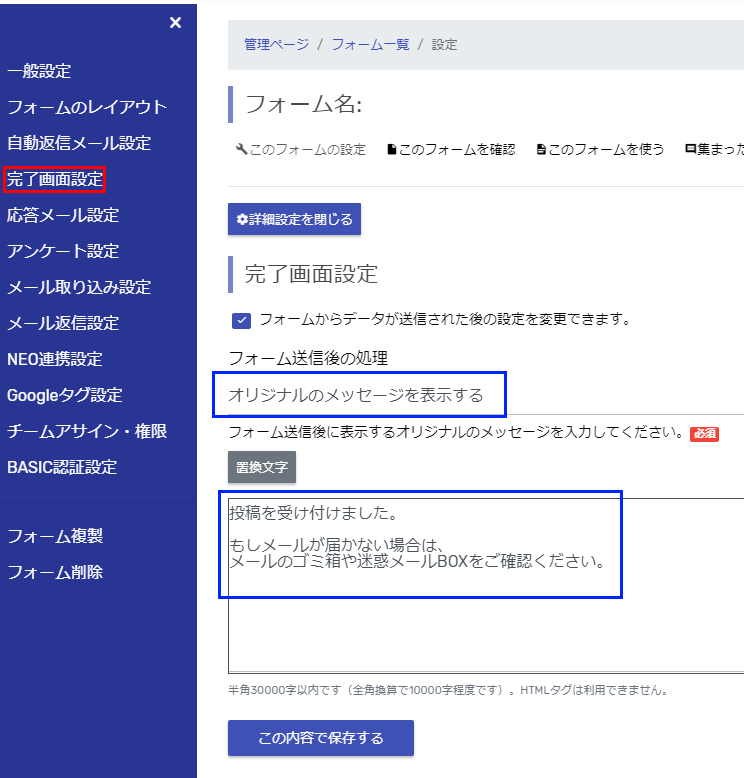
Task: Open メール取り込み設定 in the sidebar
Action: click(x=79, y=287)
